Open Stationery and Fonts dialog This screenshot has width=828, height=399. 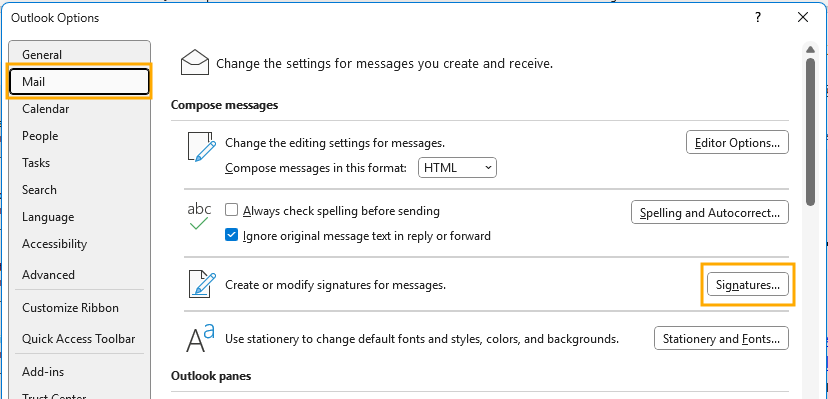721,338
